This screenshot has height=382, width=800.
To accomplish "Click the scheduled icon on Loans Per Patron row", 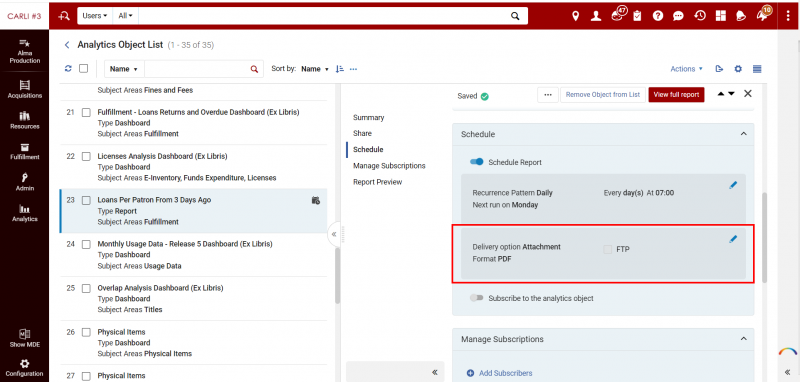I will pyautogui.click(x=315, y=200).
